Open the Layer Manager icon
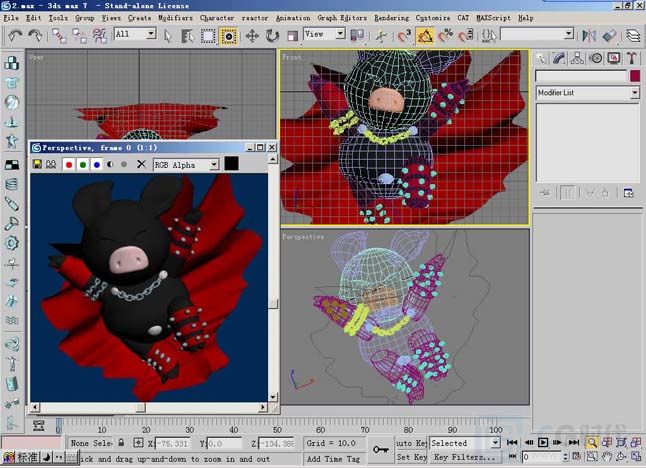The height and width of the screenshot is (468, 646). (633, 36)
